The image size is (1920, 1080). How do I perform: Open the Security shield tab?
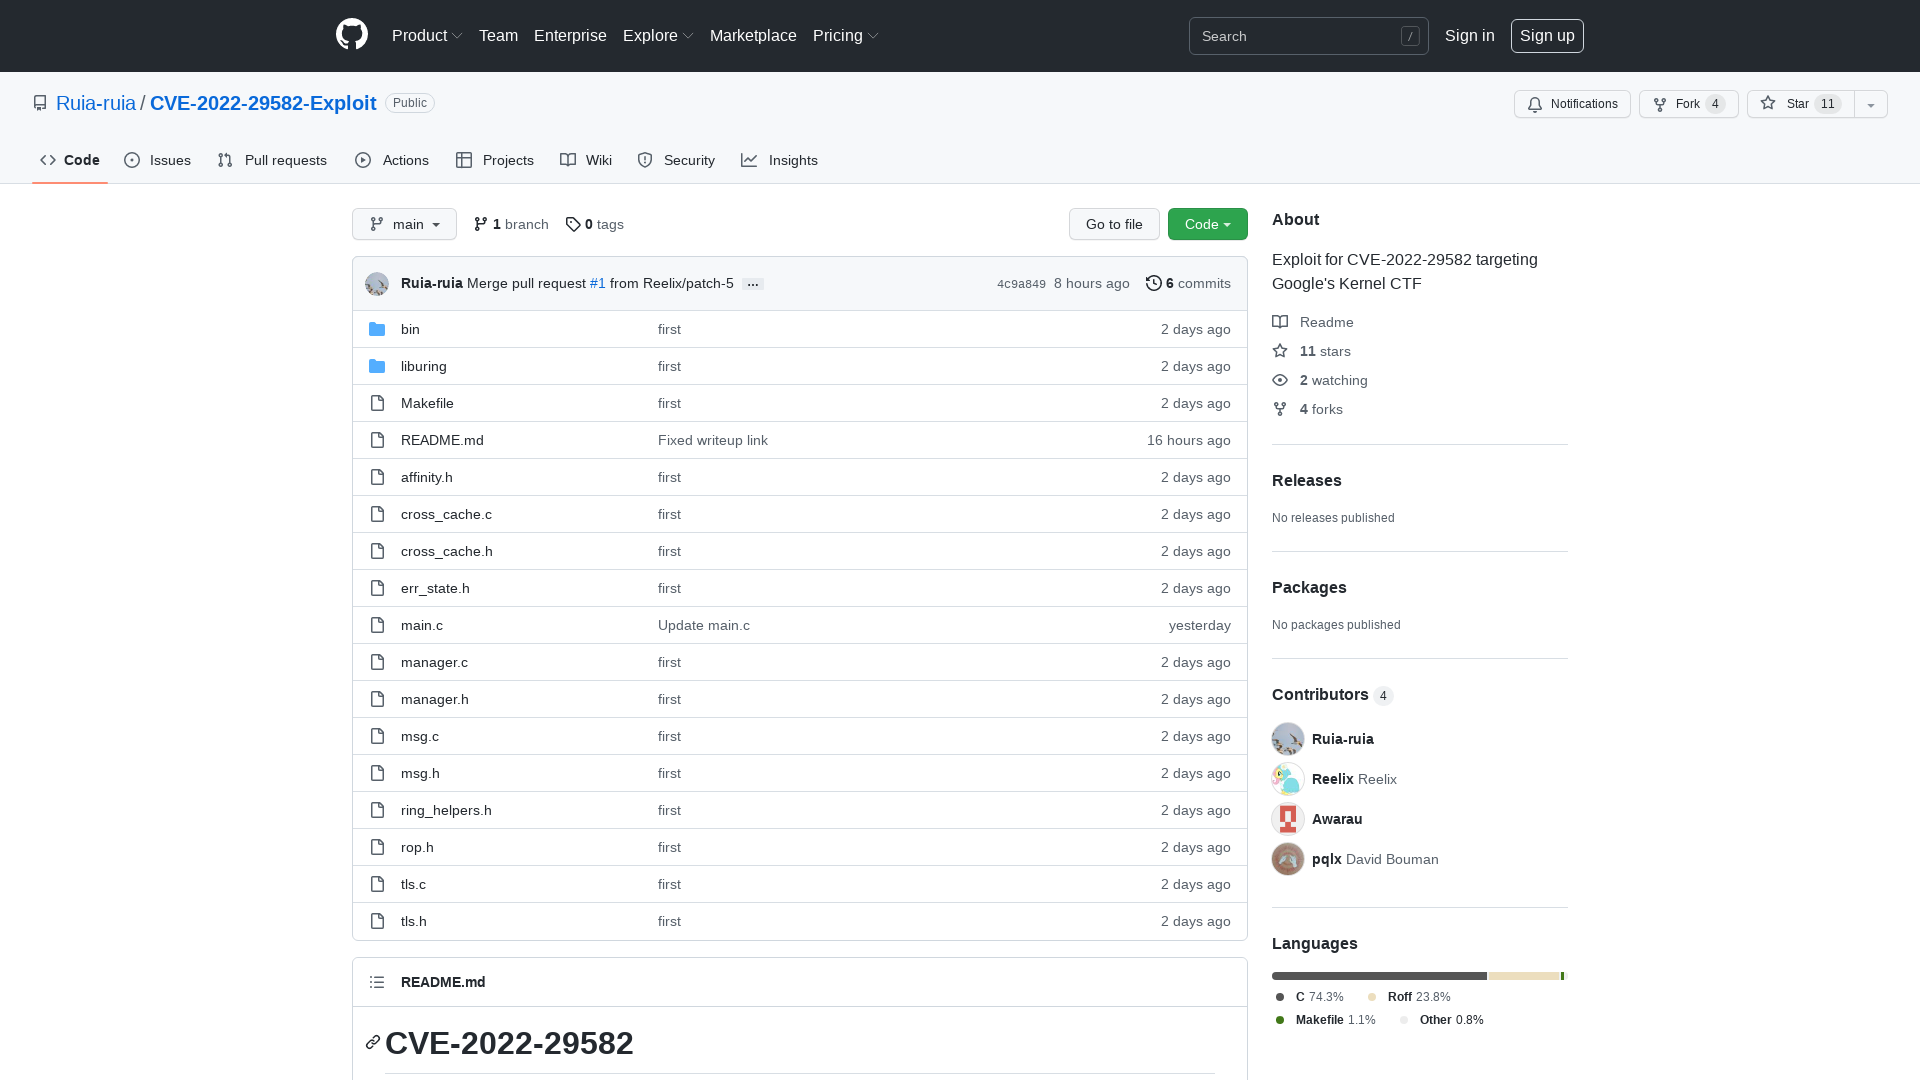(644, 160)
